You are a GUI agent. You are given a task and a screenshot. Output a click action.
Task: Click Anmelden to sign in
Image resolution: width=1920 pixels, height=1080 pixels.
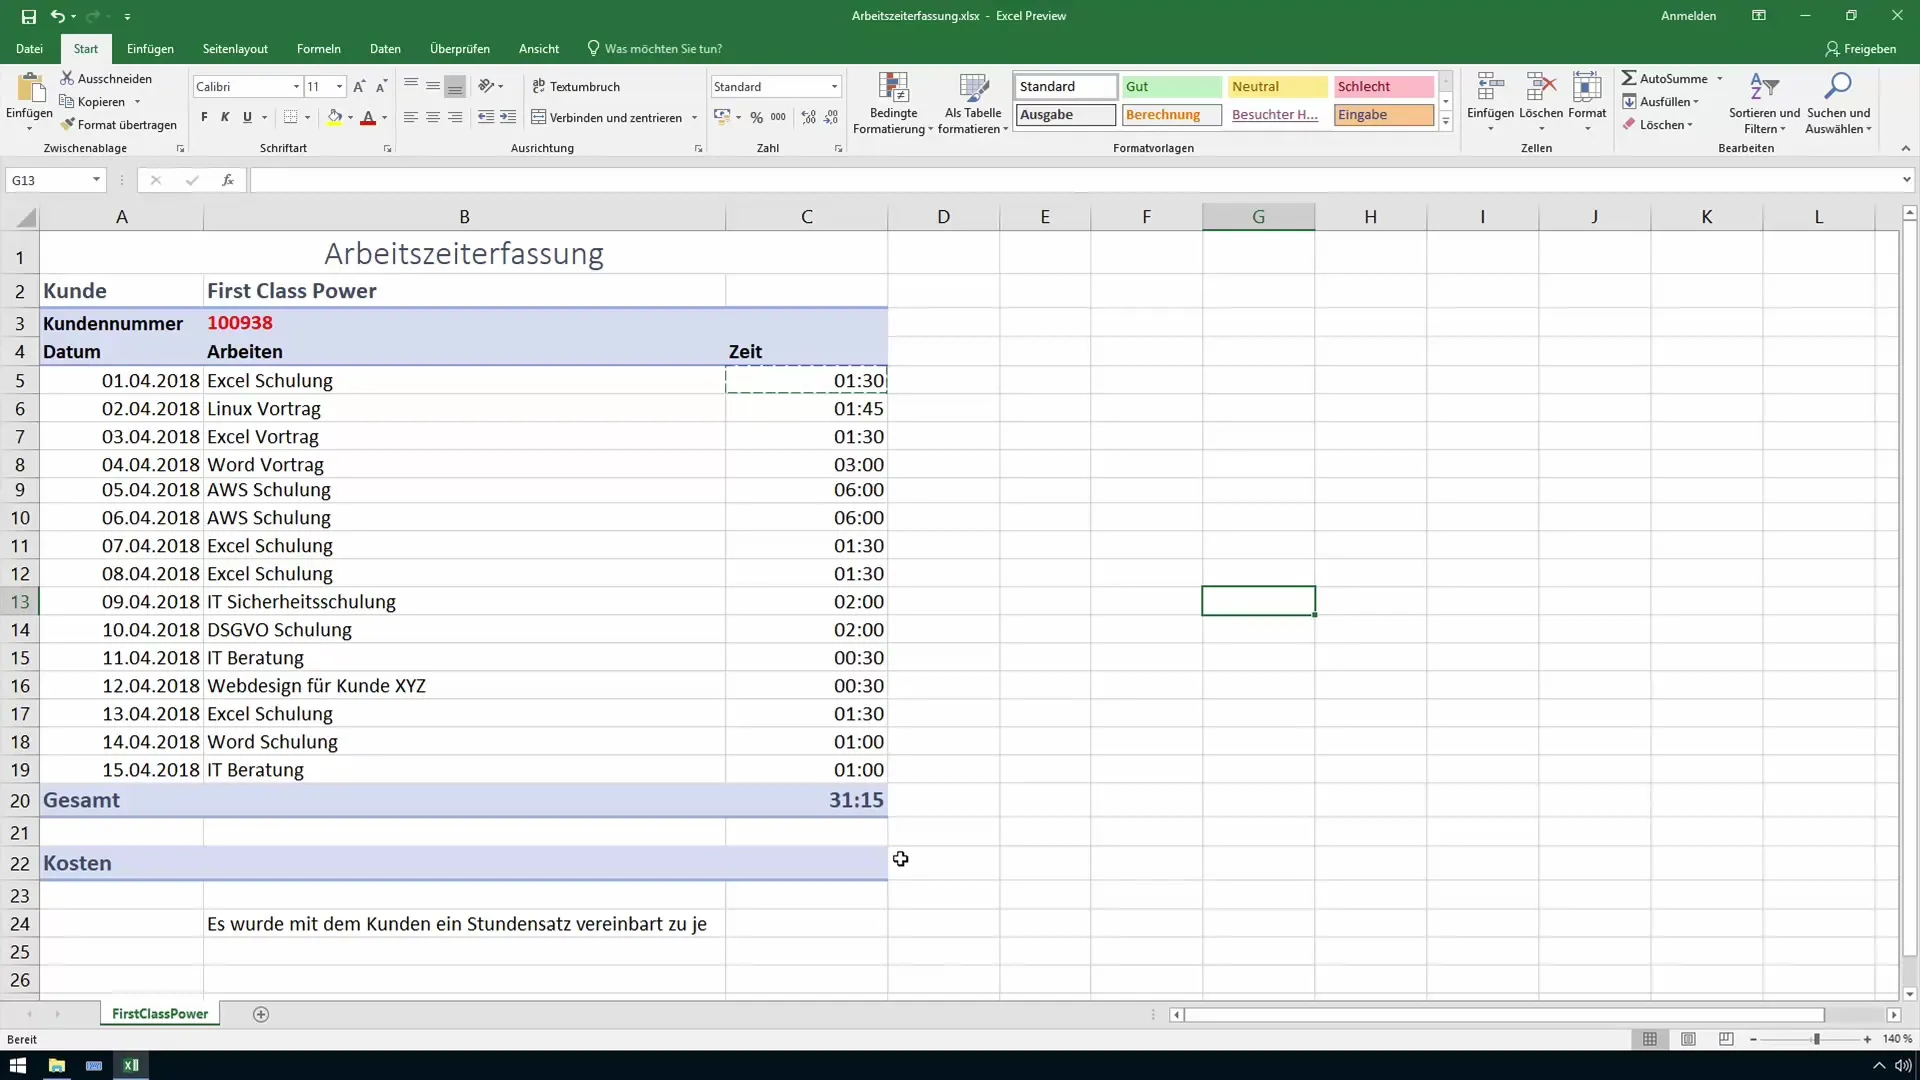click(1688, 16)
